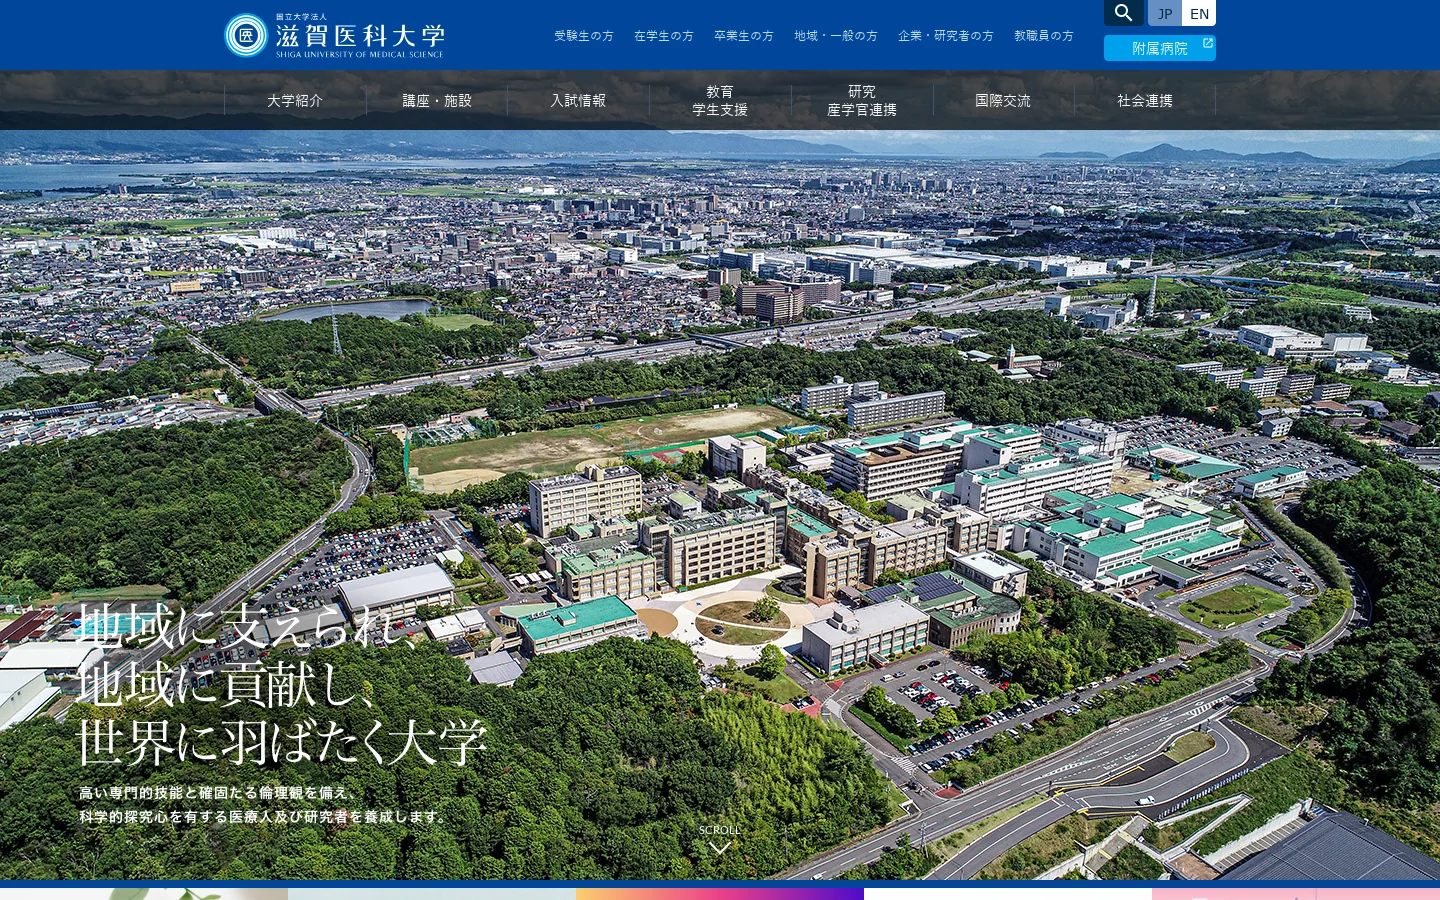
Task: Go to 企業・研究者の方 page
Action: 946,36
